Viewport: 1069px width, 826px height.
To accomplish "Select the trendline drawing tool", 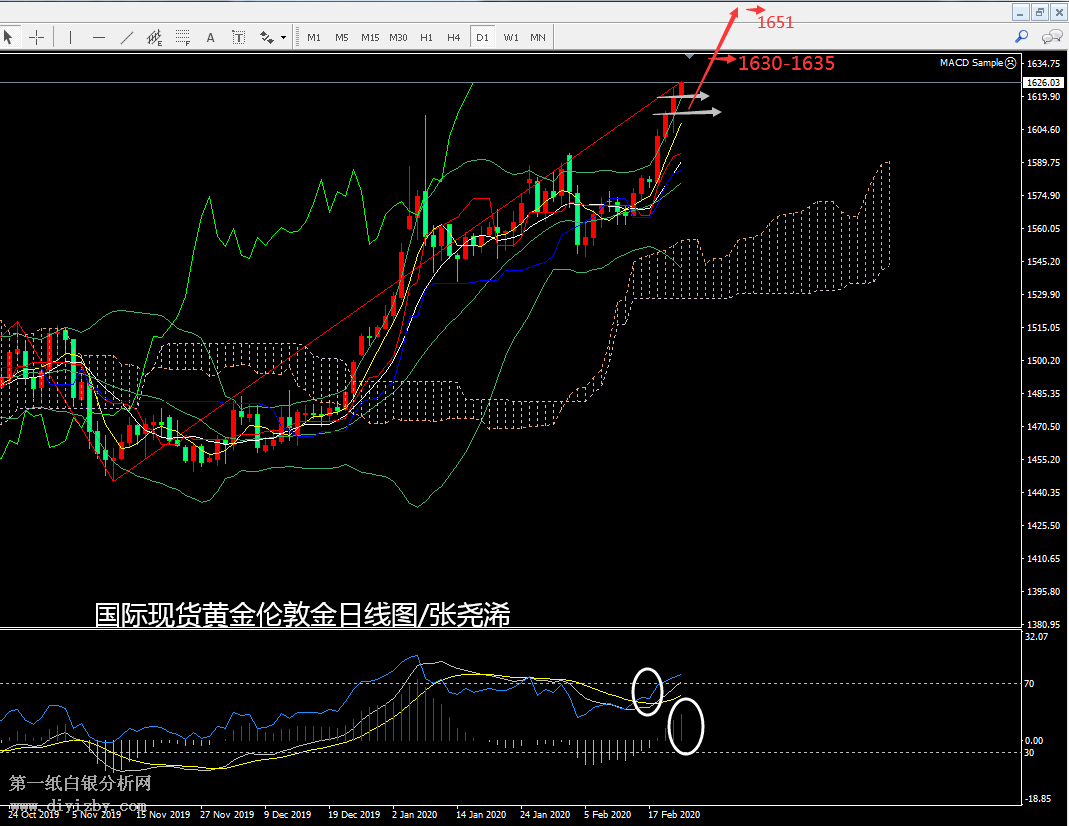I will pos(127,37).
